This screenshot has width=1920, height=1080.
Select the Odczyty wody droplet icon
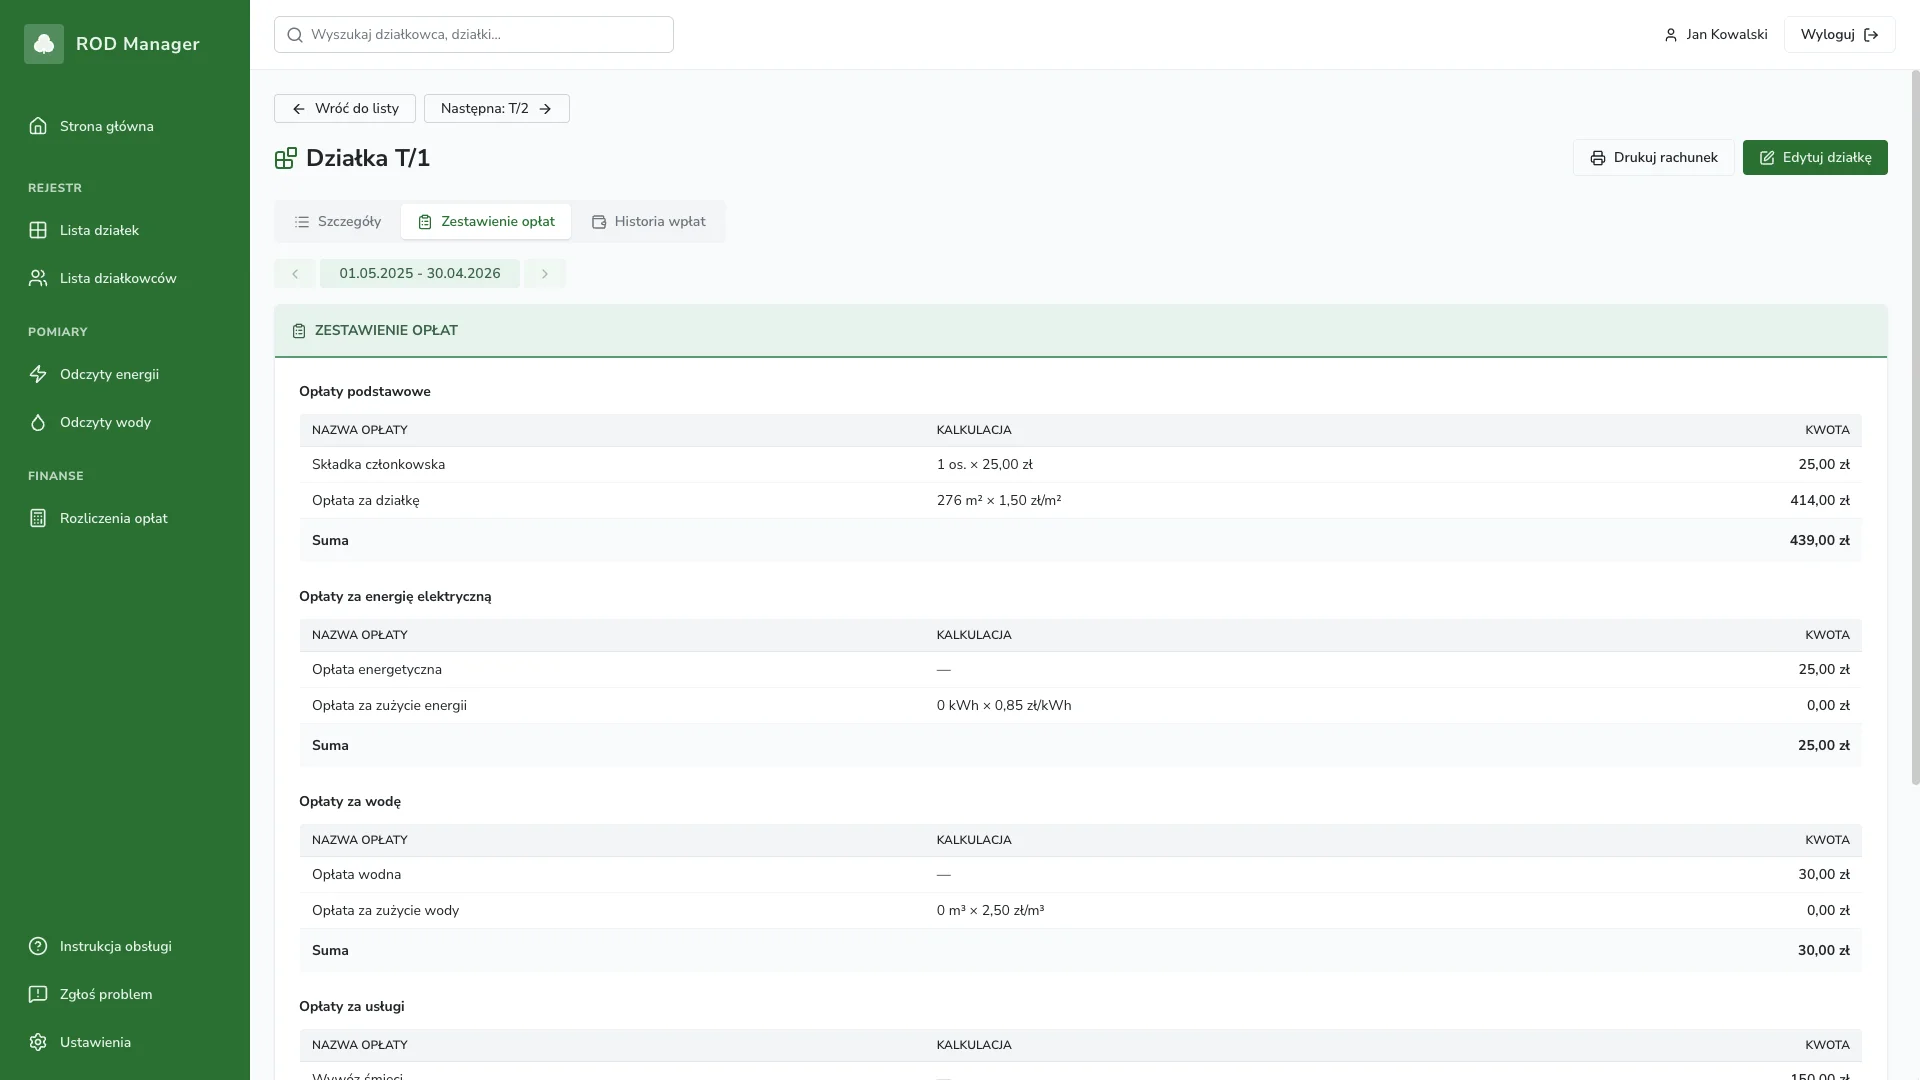(38, 422)
